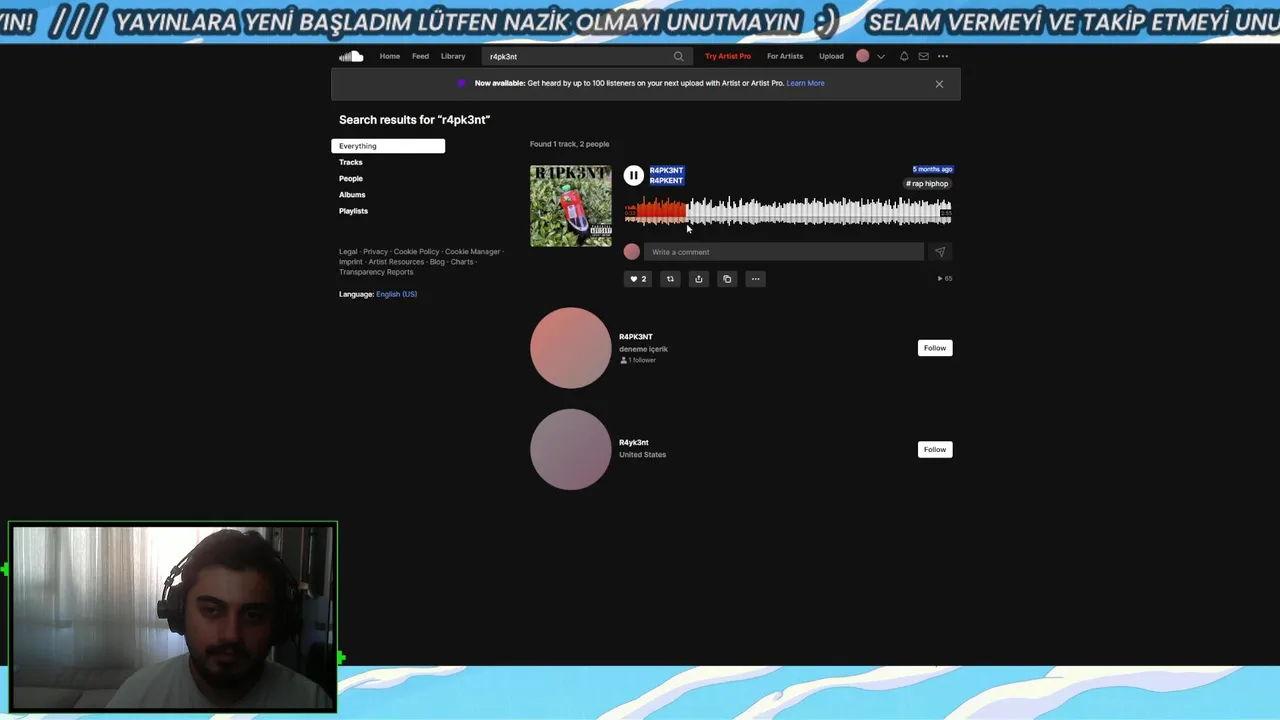The width and height of the screenshot is (1280, 720).
Task: Open the Library page
Action: point(453,56)
